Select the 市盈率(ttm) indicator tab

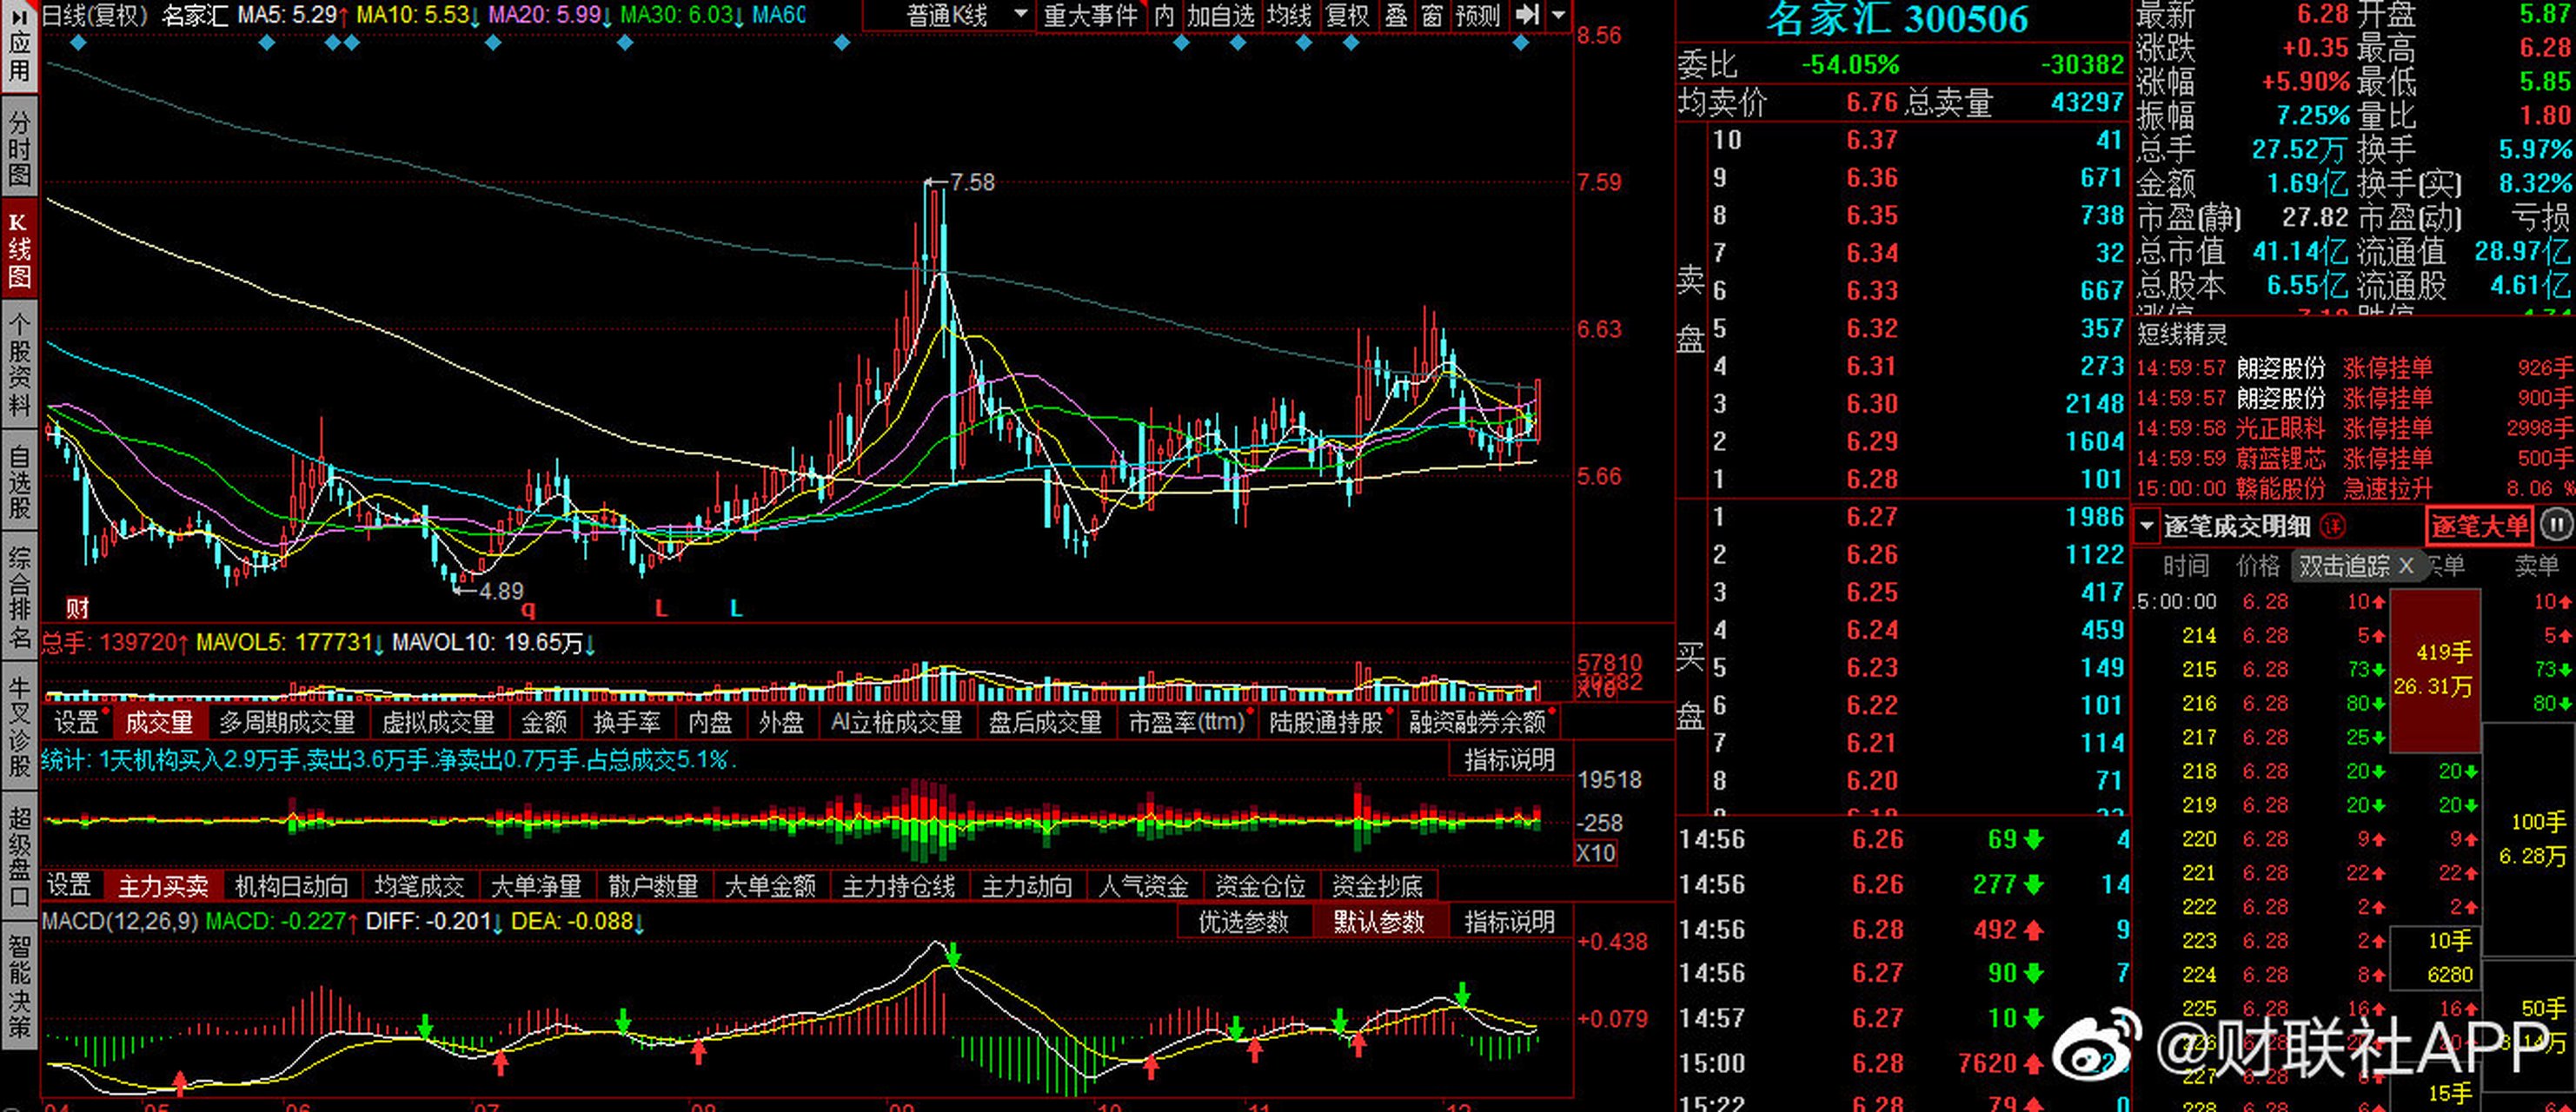pyautogui.click(x=1187, y=722)
